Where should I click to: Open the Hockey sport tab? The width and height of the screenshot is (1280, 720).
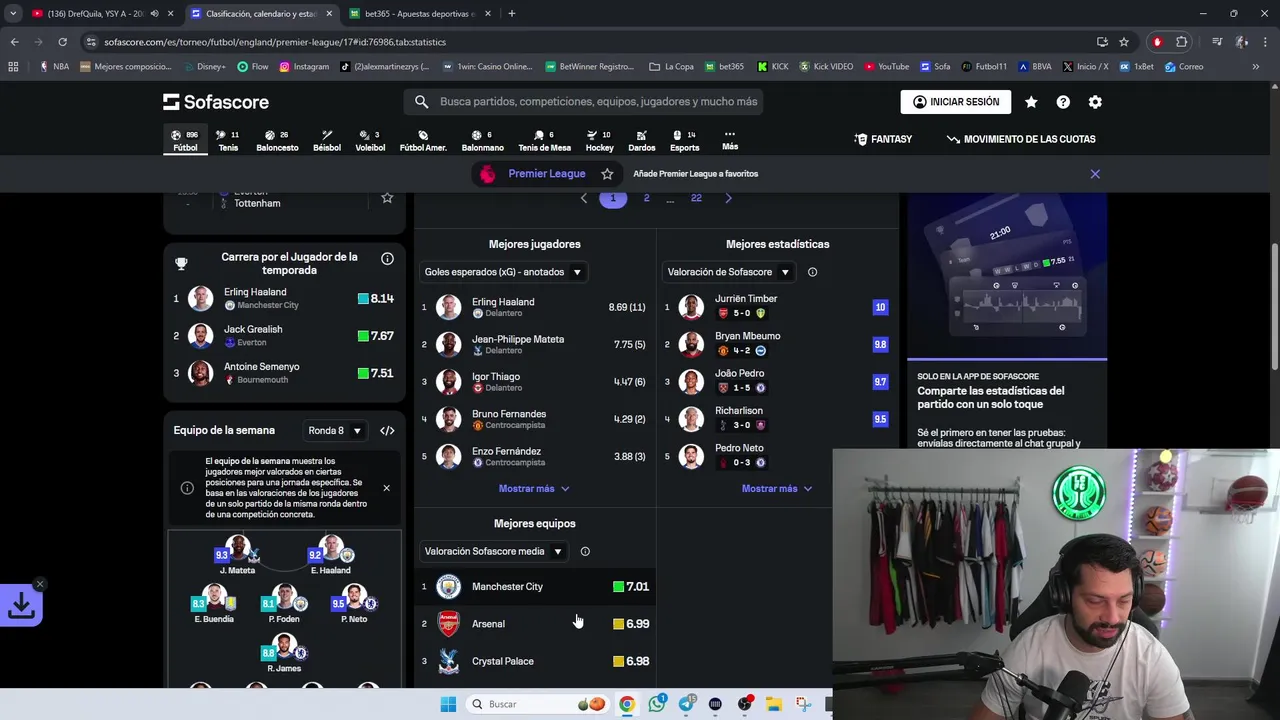click(x=599, y=141)
